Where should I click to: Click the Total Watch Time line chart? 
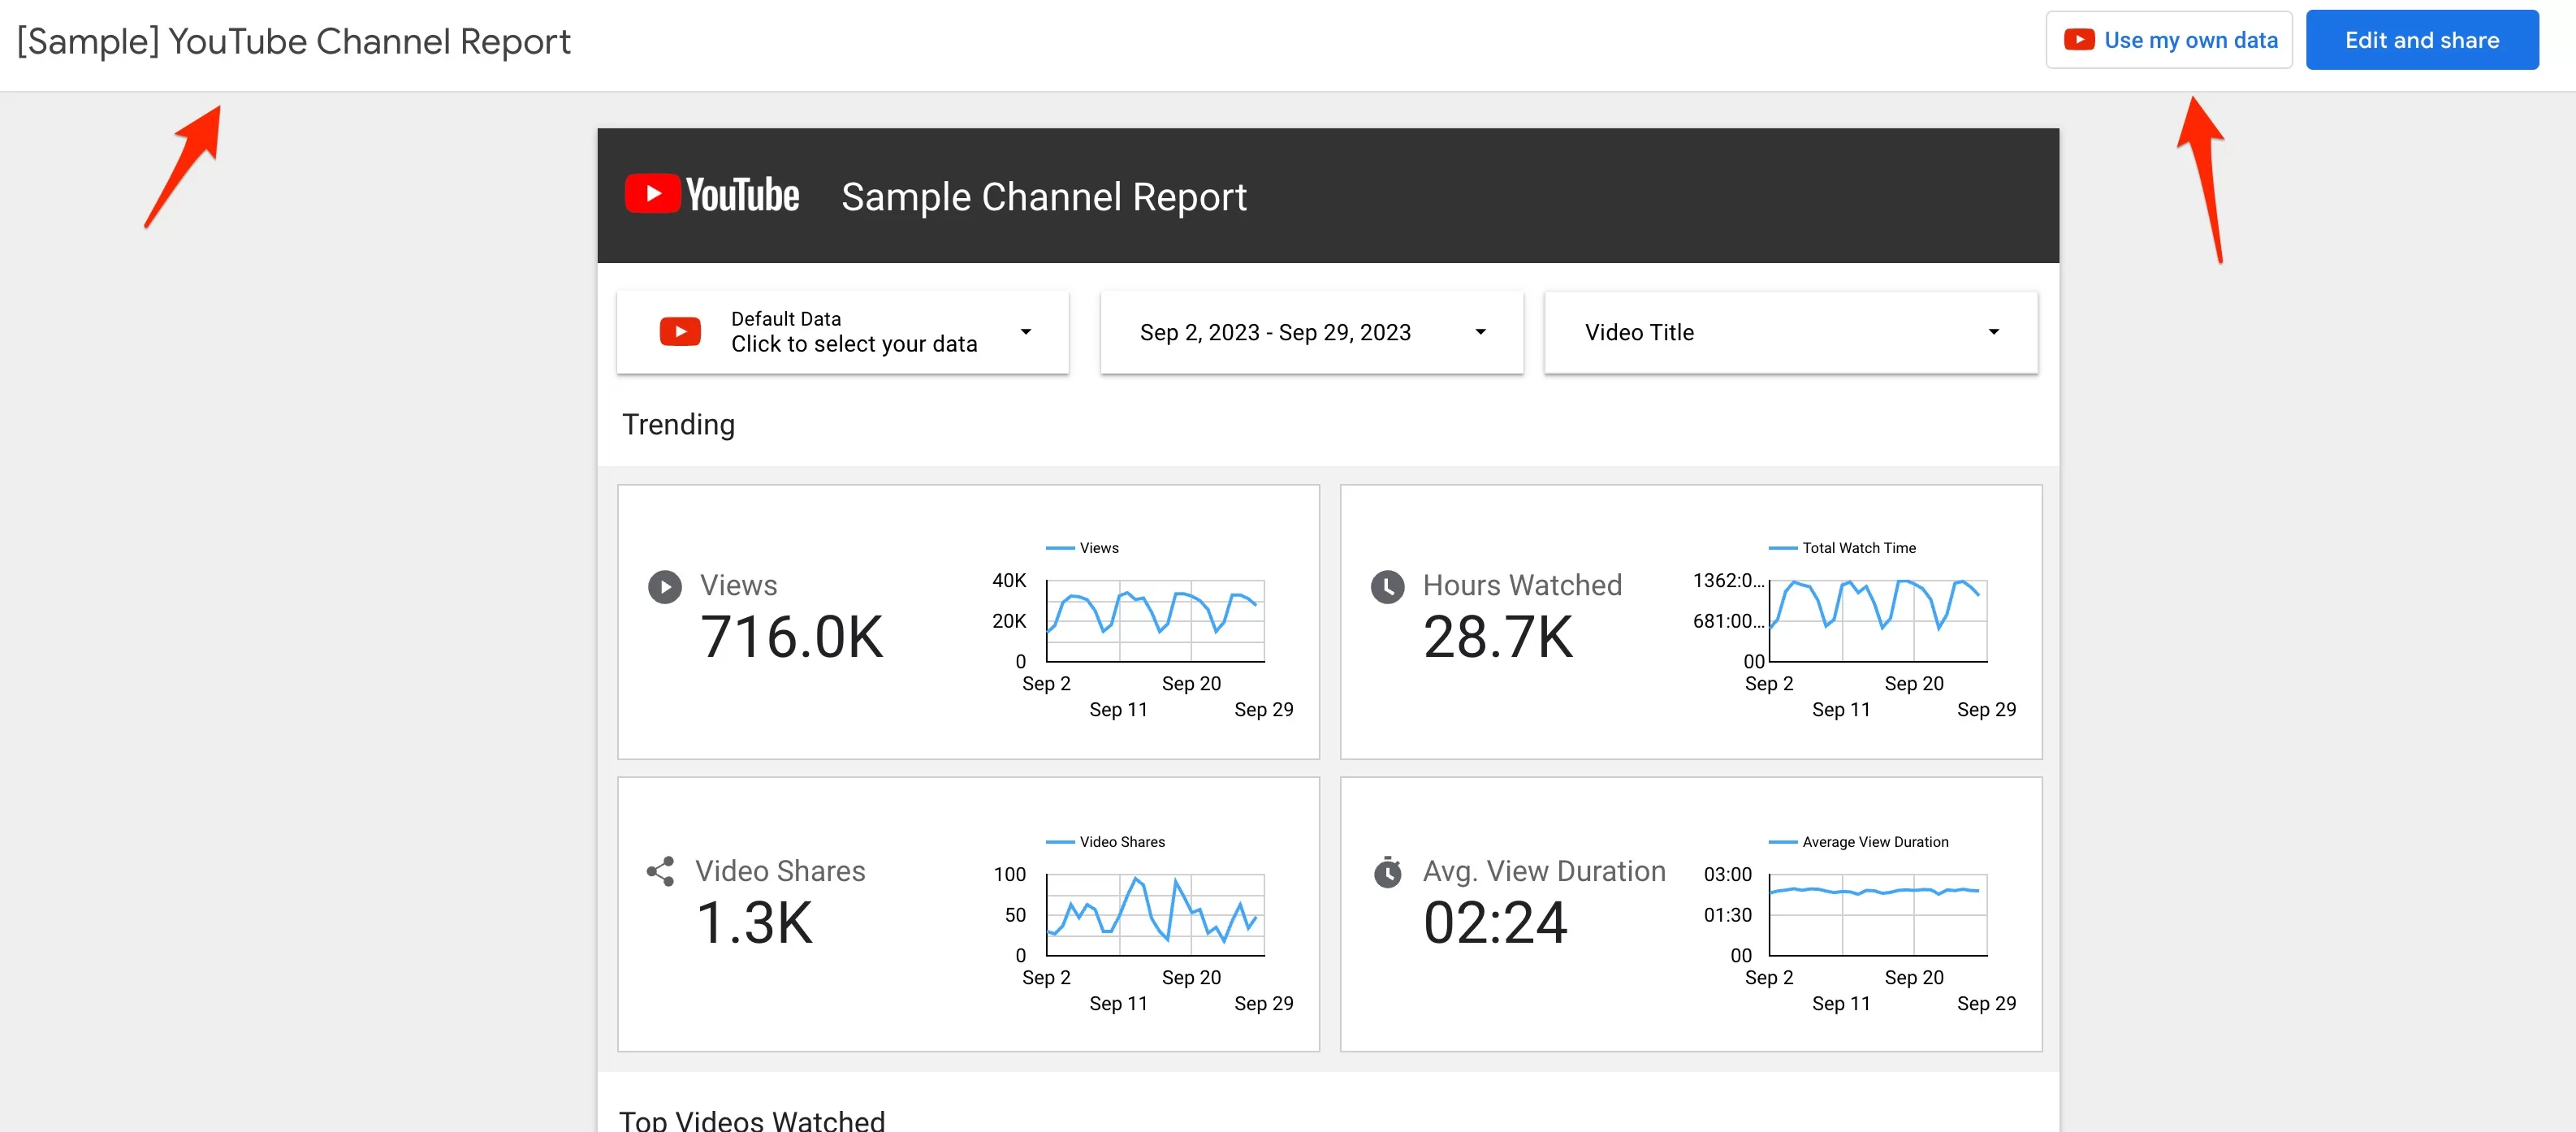tap(1877, 620)
